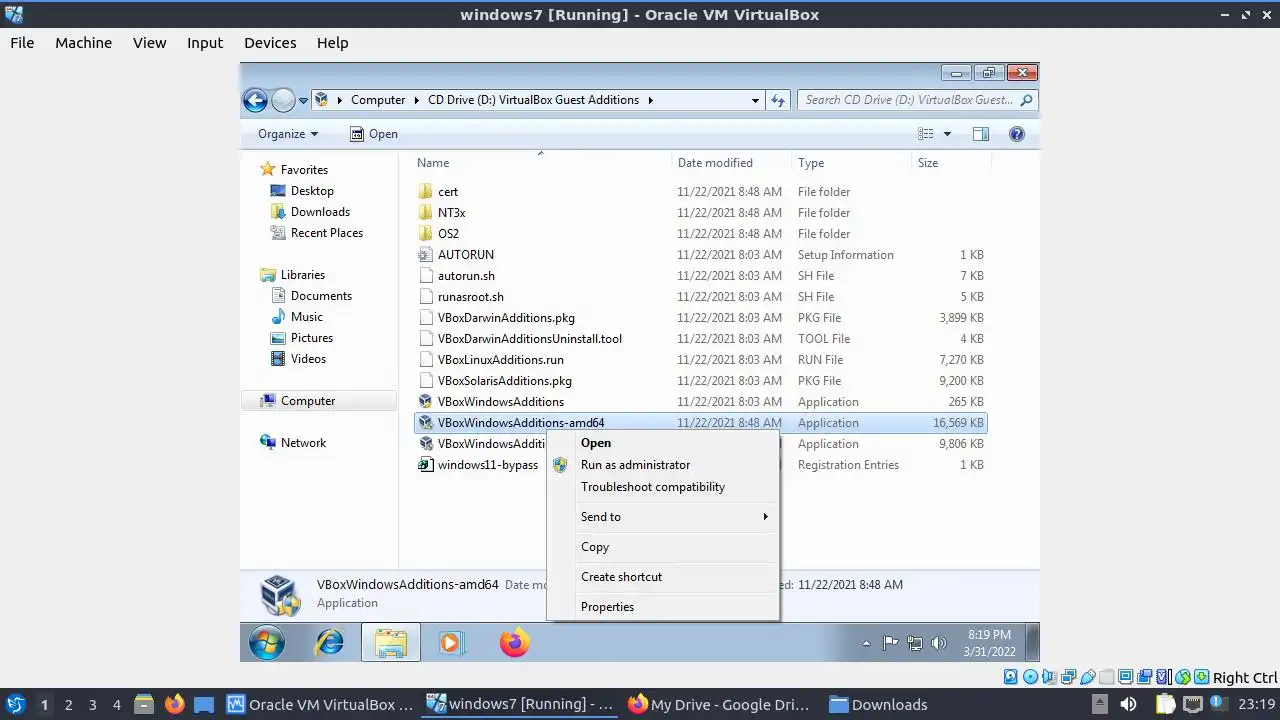Click VirtualBox keyboard capture green arrow
This screenshot has height=720, width=1280.
tap(1202, 677)
